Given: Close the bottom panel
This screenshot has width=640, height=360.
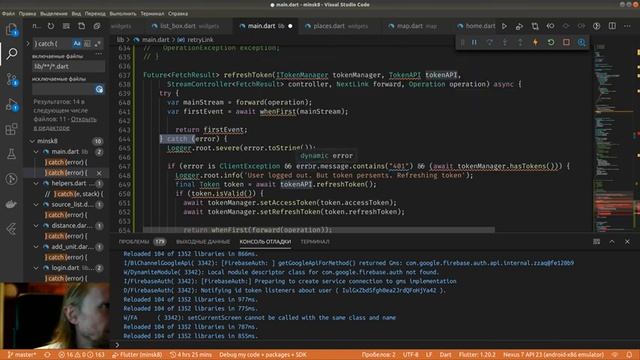Looking at the screenshot, I should [x=627, y=242].
